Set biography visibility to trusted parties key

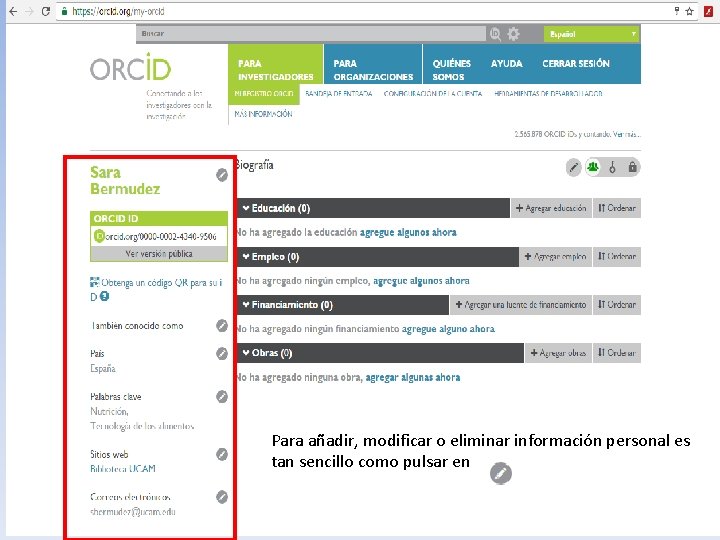(612, 167)
